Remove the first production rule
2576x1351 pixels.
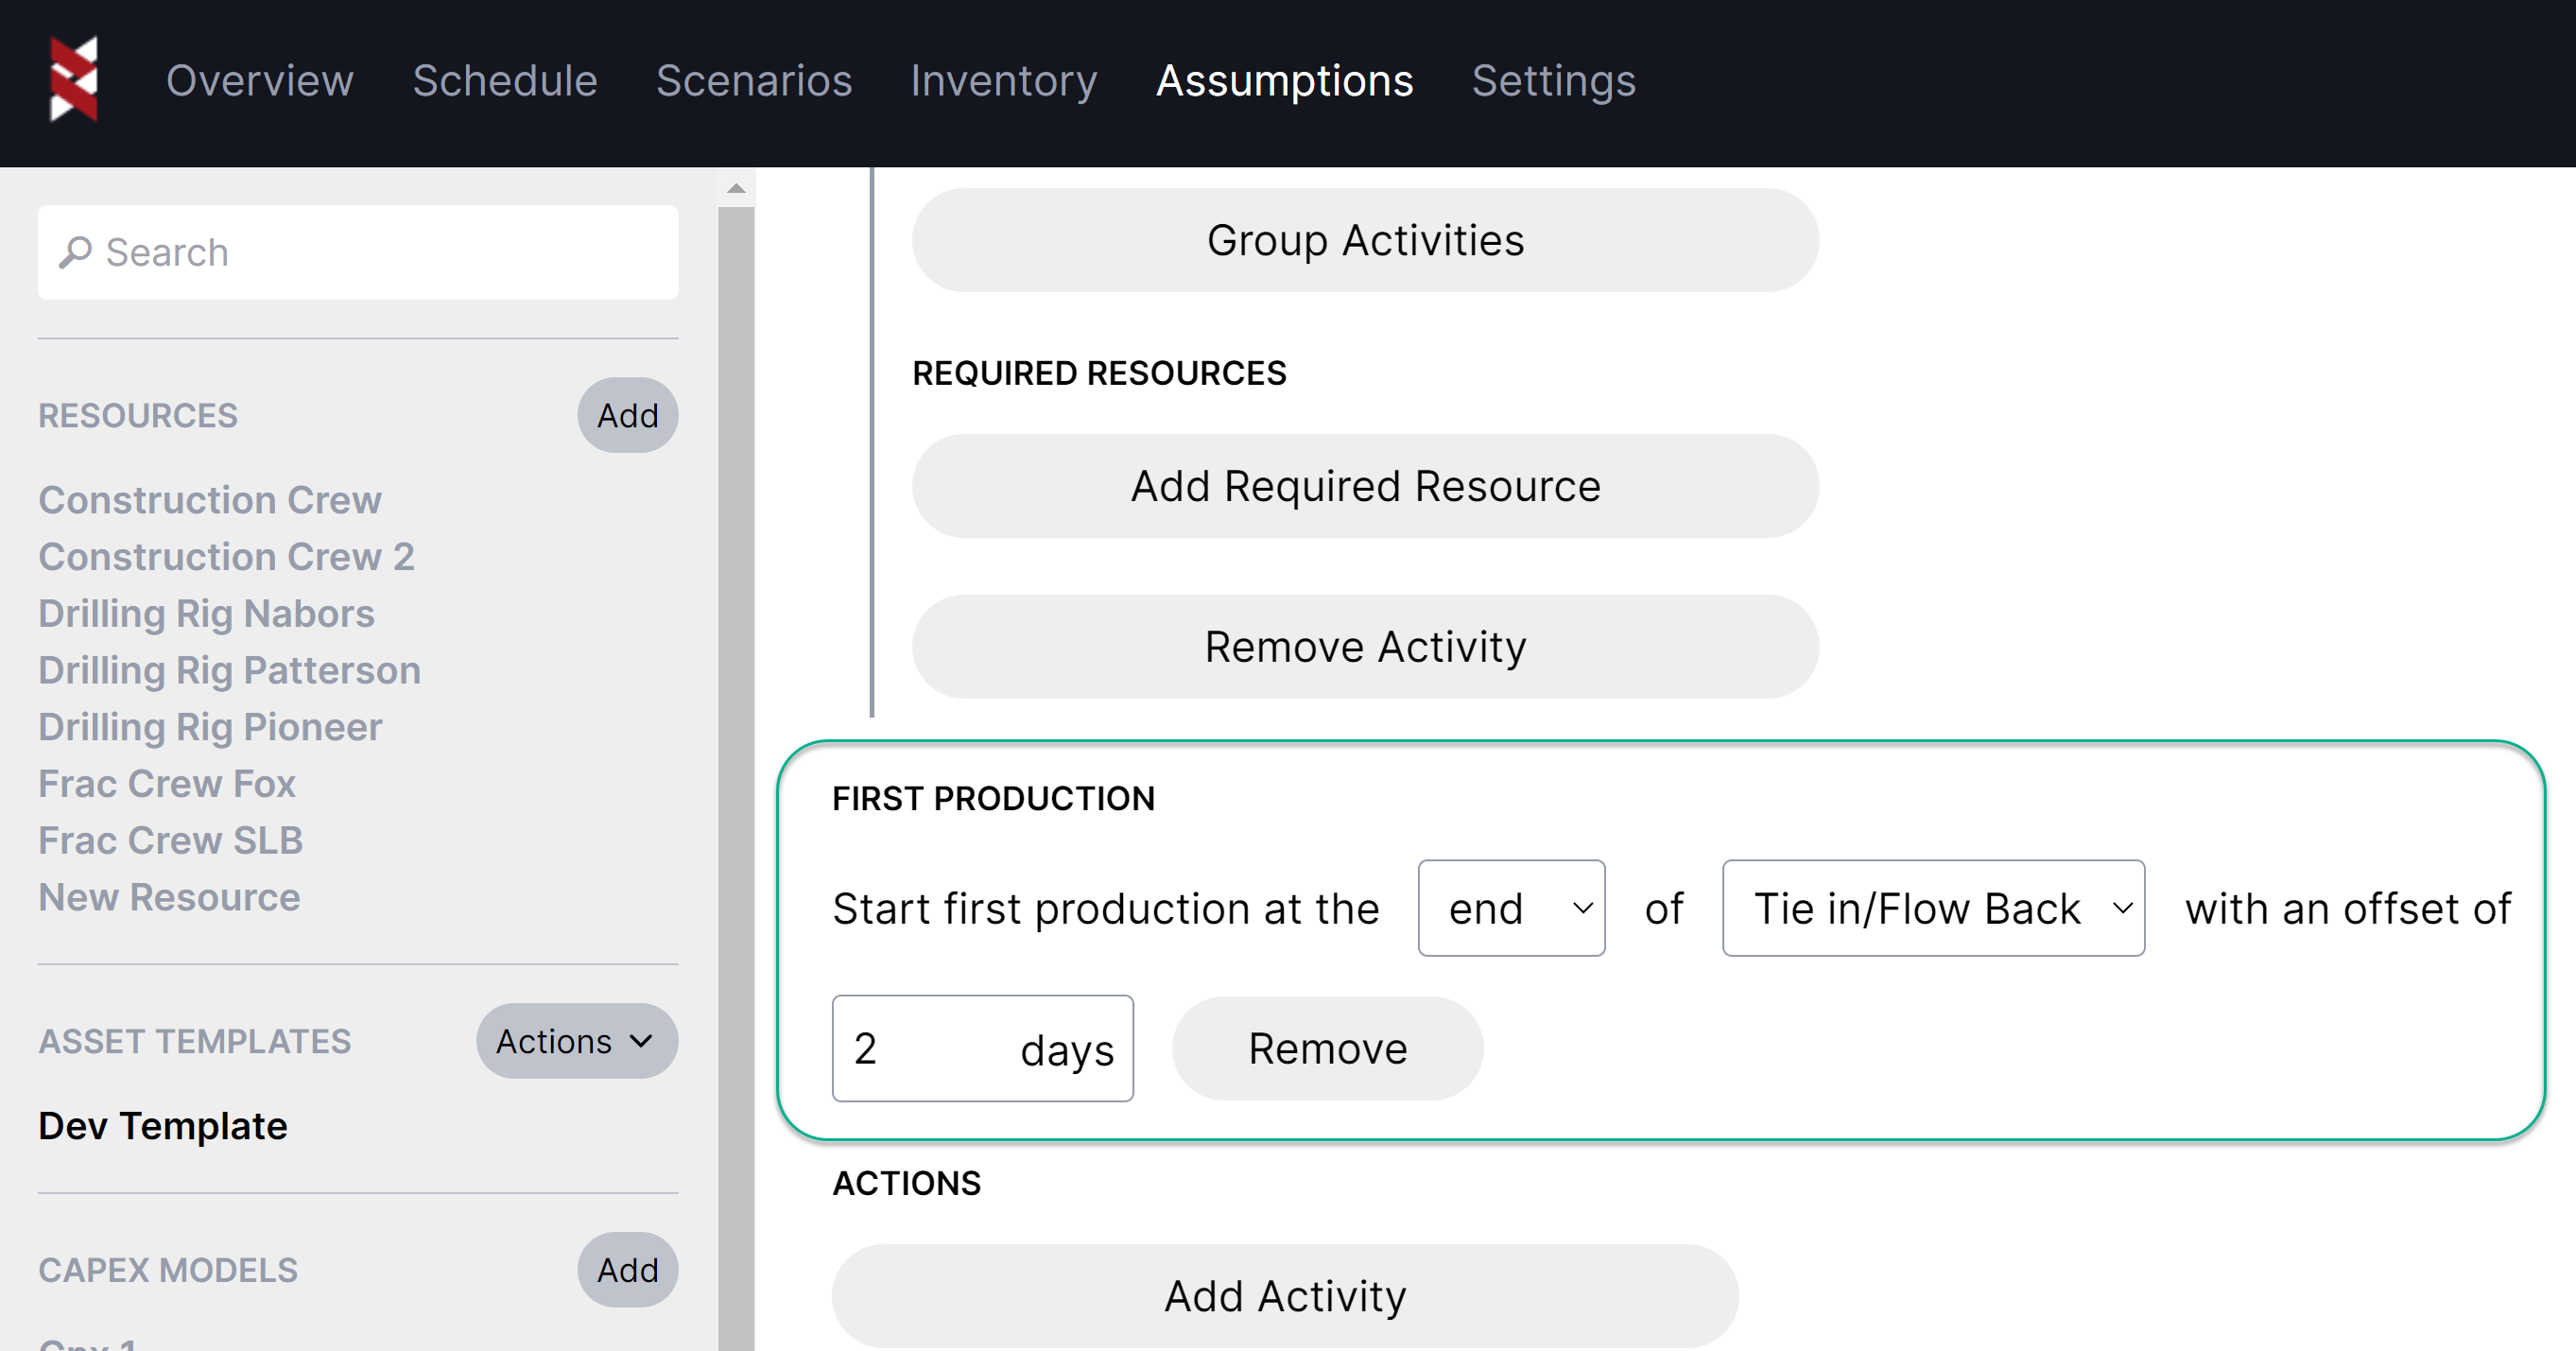[1327, 1048]
